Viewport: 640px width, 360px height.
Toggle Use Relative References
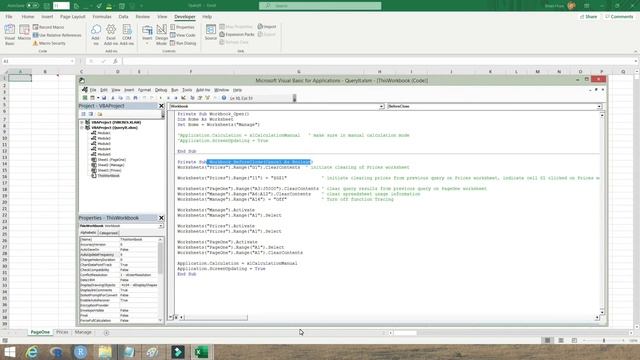[57, 35]
